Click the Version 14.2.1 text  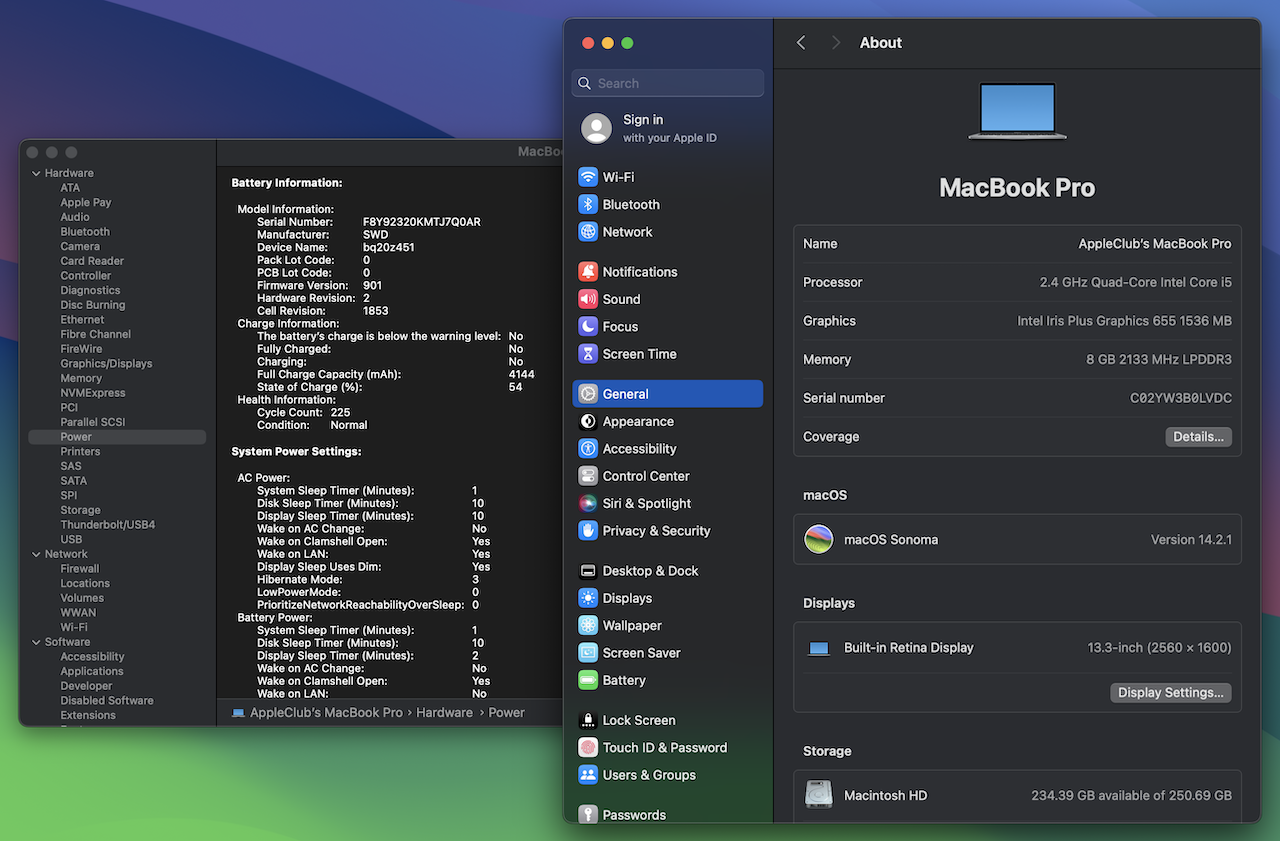1191,540
